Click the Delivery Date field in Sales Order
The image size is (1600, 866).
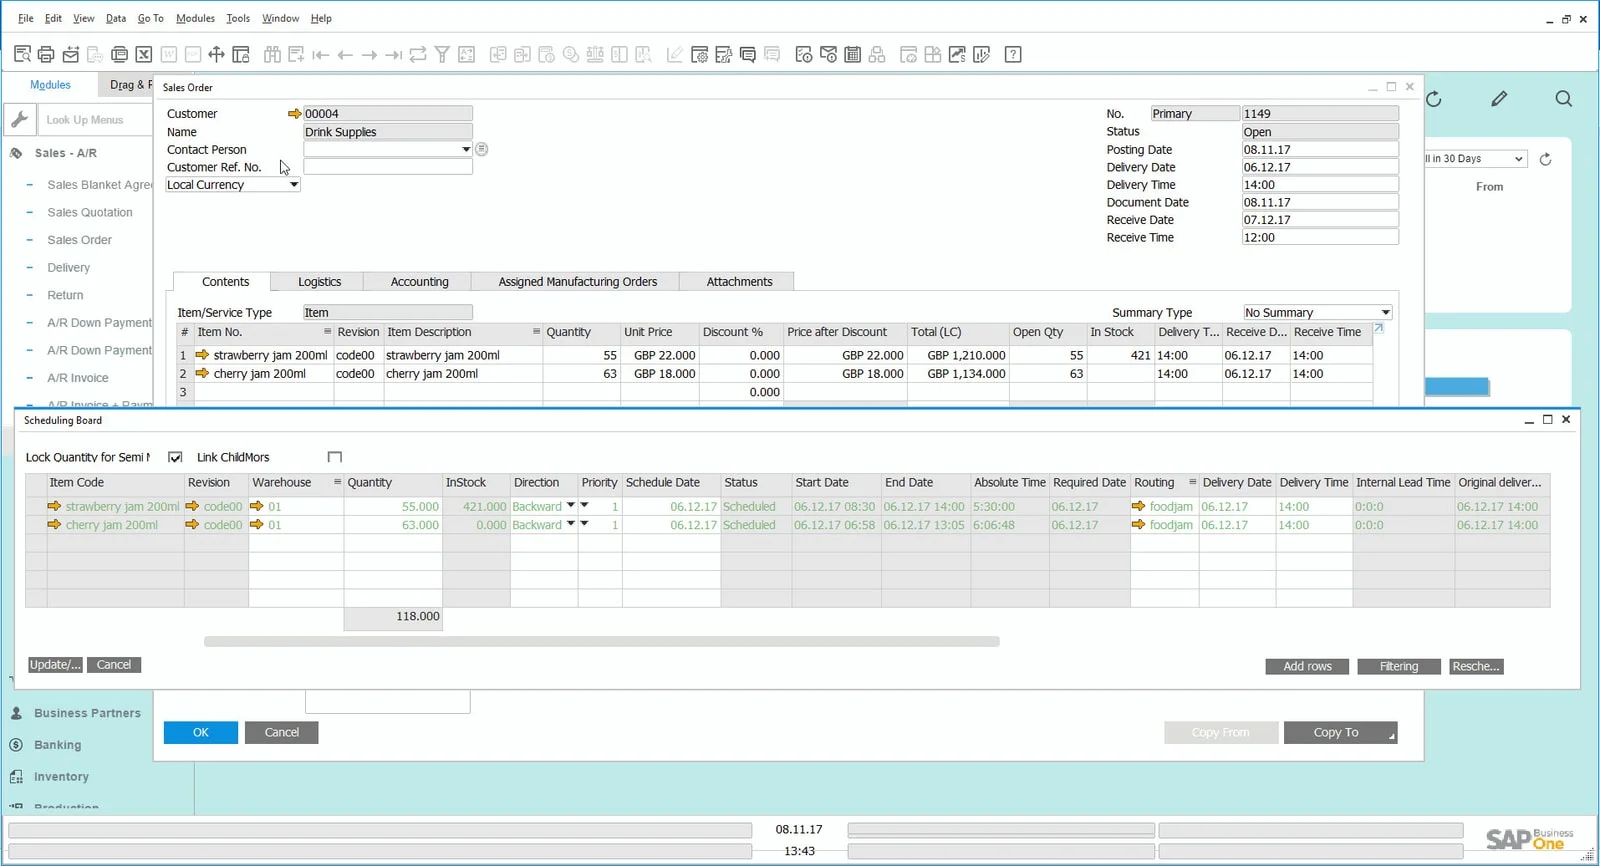(1320, 167)
